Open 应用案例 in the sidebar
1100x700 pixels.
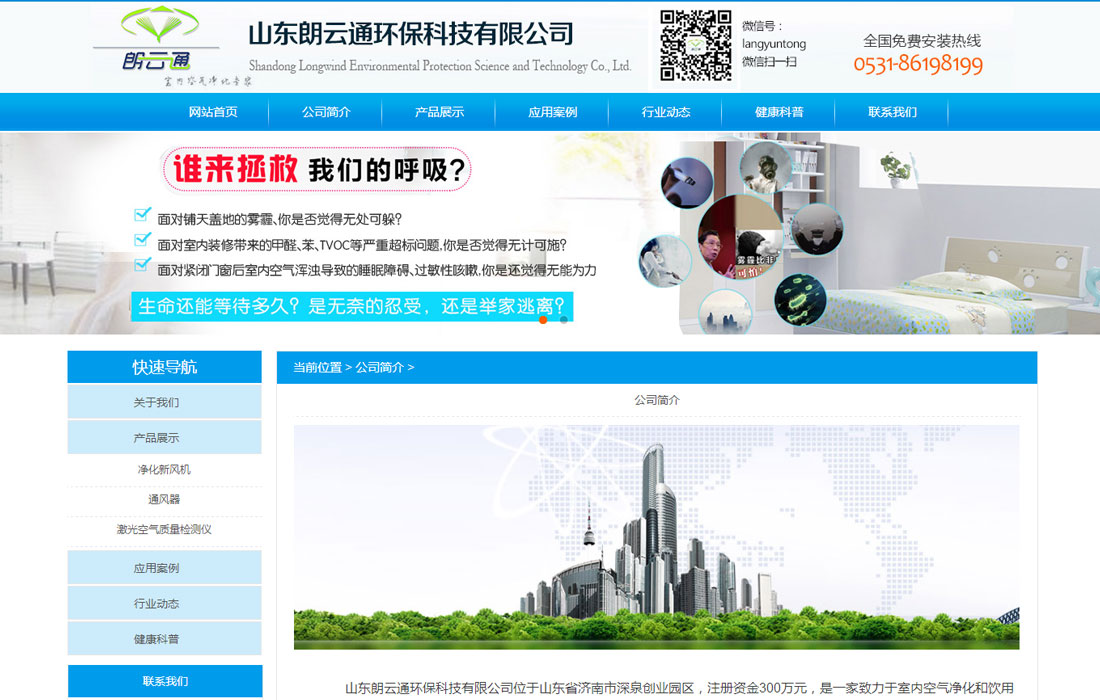(x=165, y=567)
